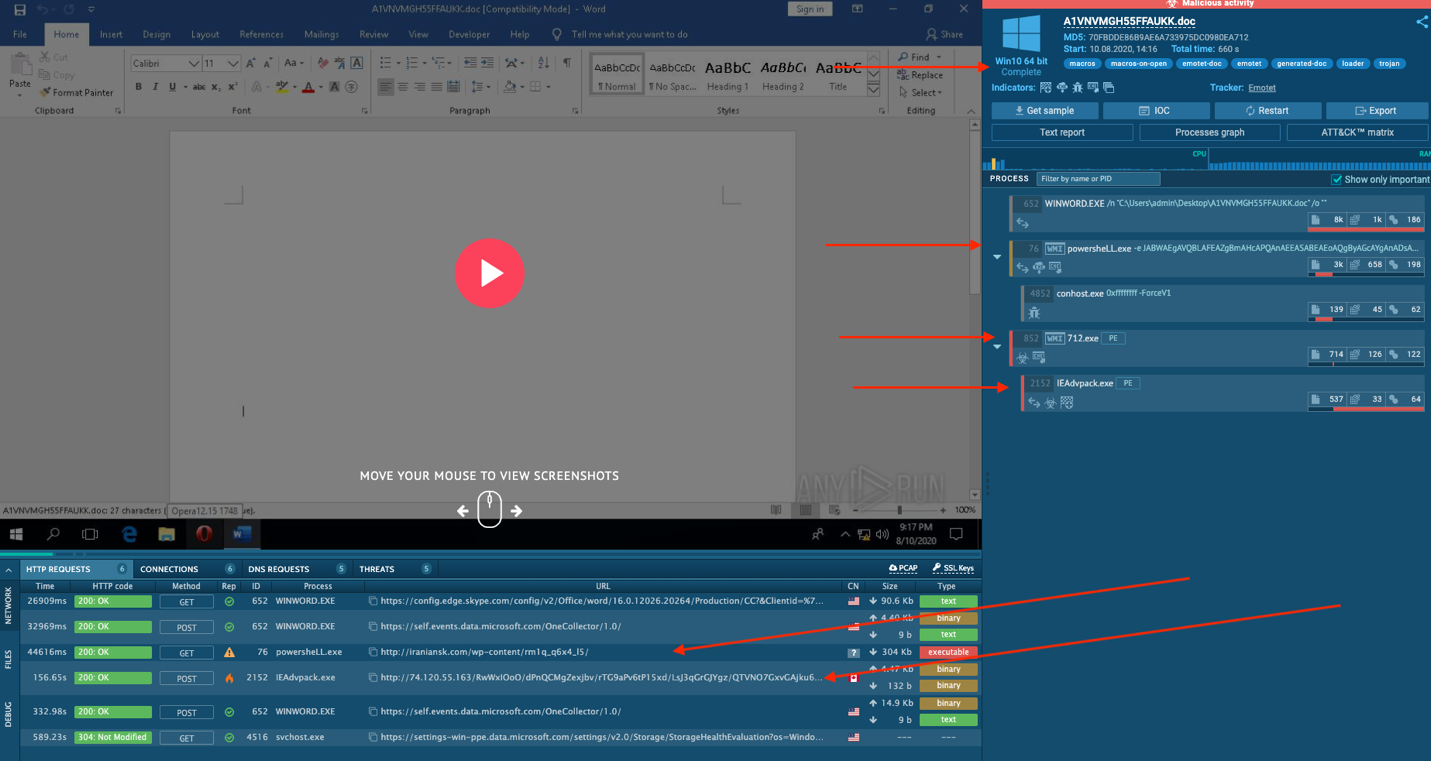
Task: Open the IOC summary
Action: tap(1154, 111)
